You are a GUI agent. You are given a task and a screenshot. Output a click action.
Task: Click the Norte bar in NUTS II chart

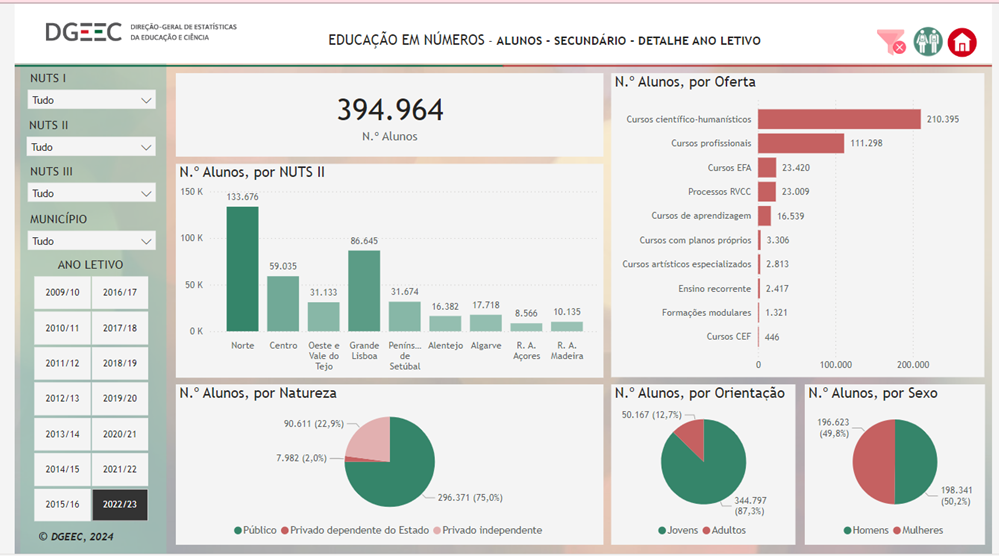point(242,268)
